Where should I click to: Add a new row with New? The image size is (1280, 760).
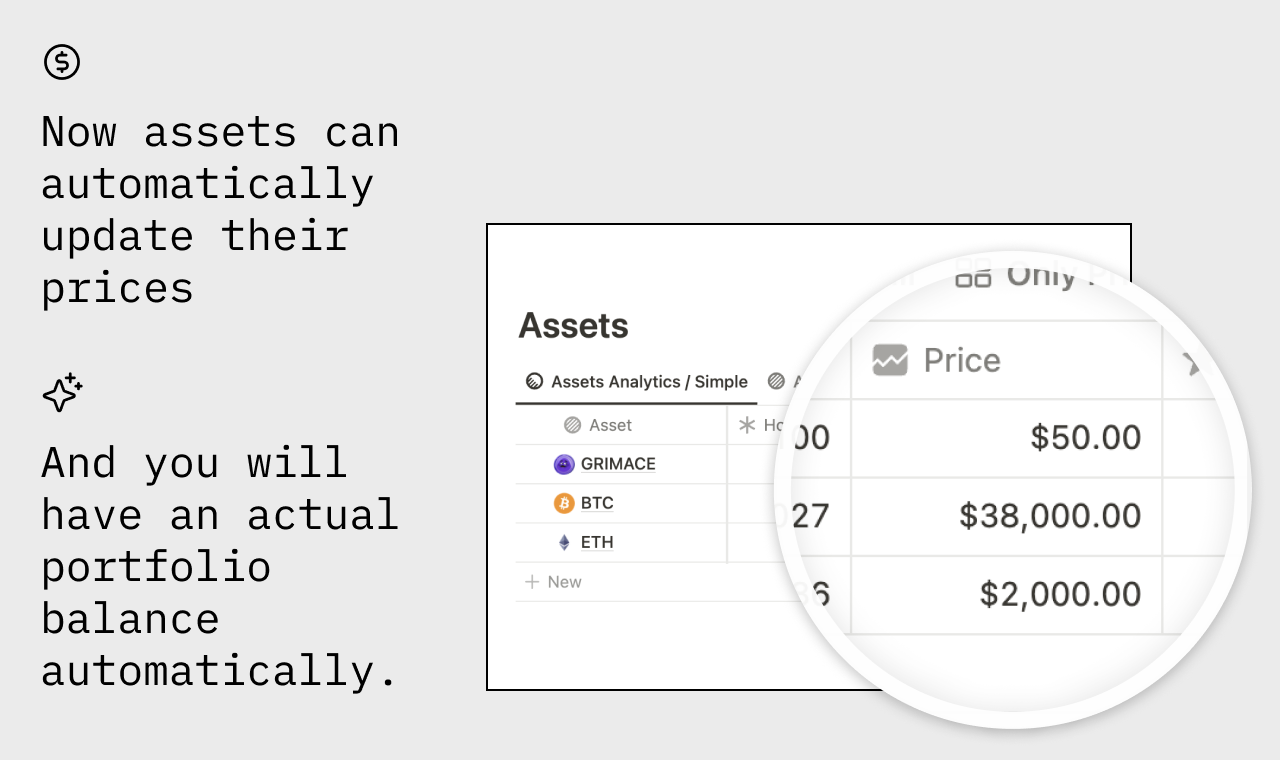click(x=553, y=582)
